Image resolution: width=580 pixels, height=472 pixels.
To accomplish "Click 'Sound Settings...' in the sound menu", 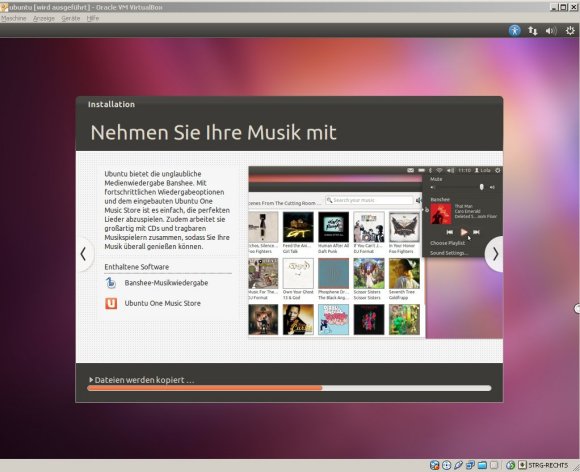I will pyautogui.click(x=449, y=253).
